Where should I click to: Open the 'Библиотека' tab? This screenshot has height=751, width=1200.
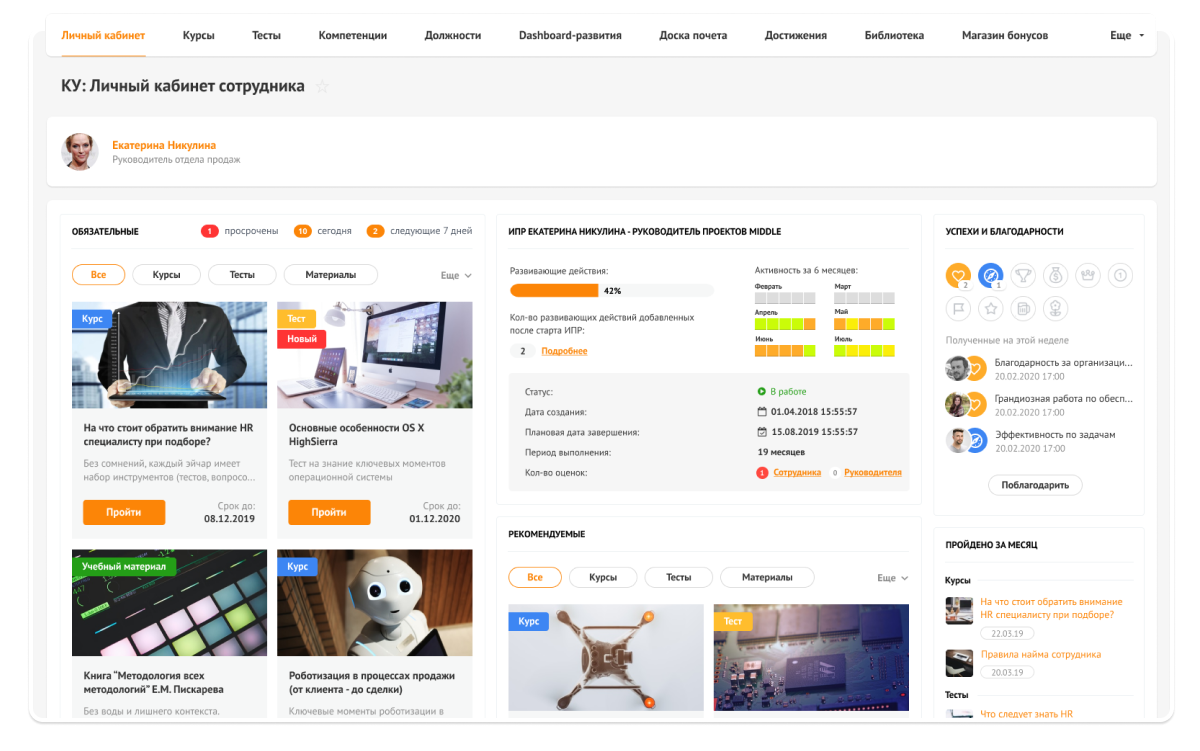pos(894,35)
